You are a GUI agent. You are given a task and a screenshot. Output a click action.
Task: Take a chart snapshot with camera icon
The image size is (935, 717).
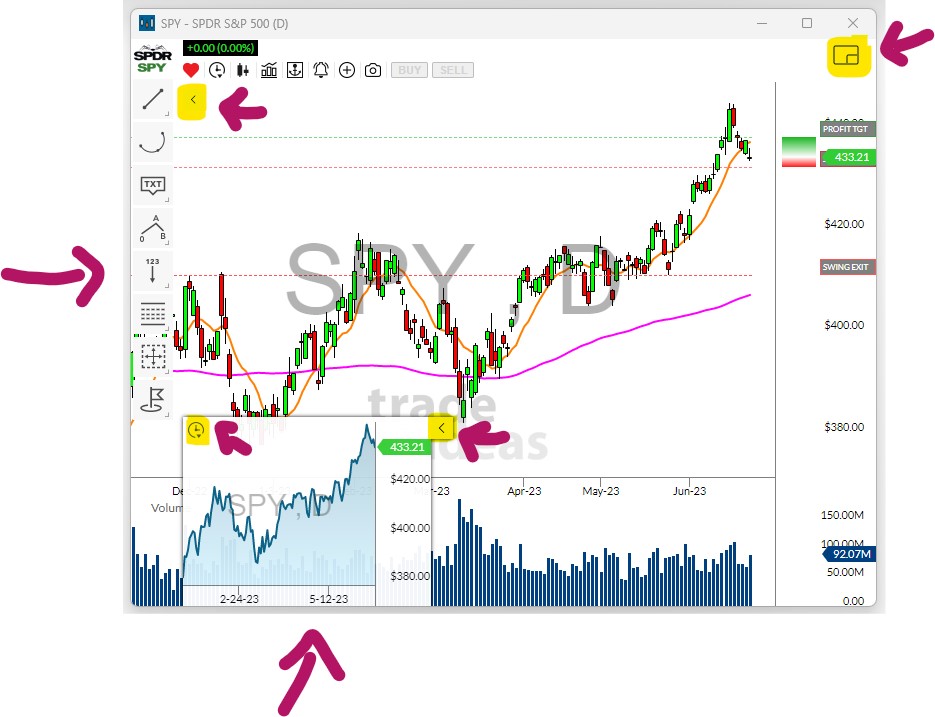click(x=373, y=70)
